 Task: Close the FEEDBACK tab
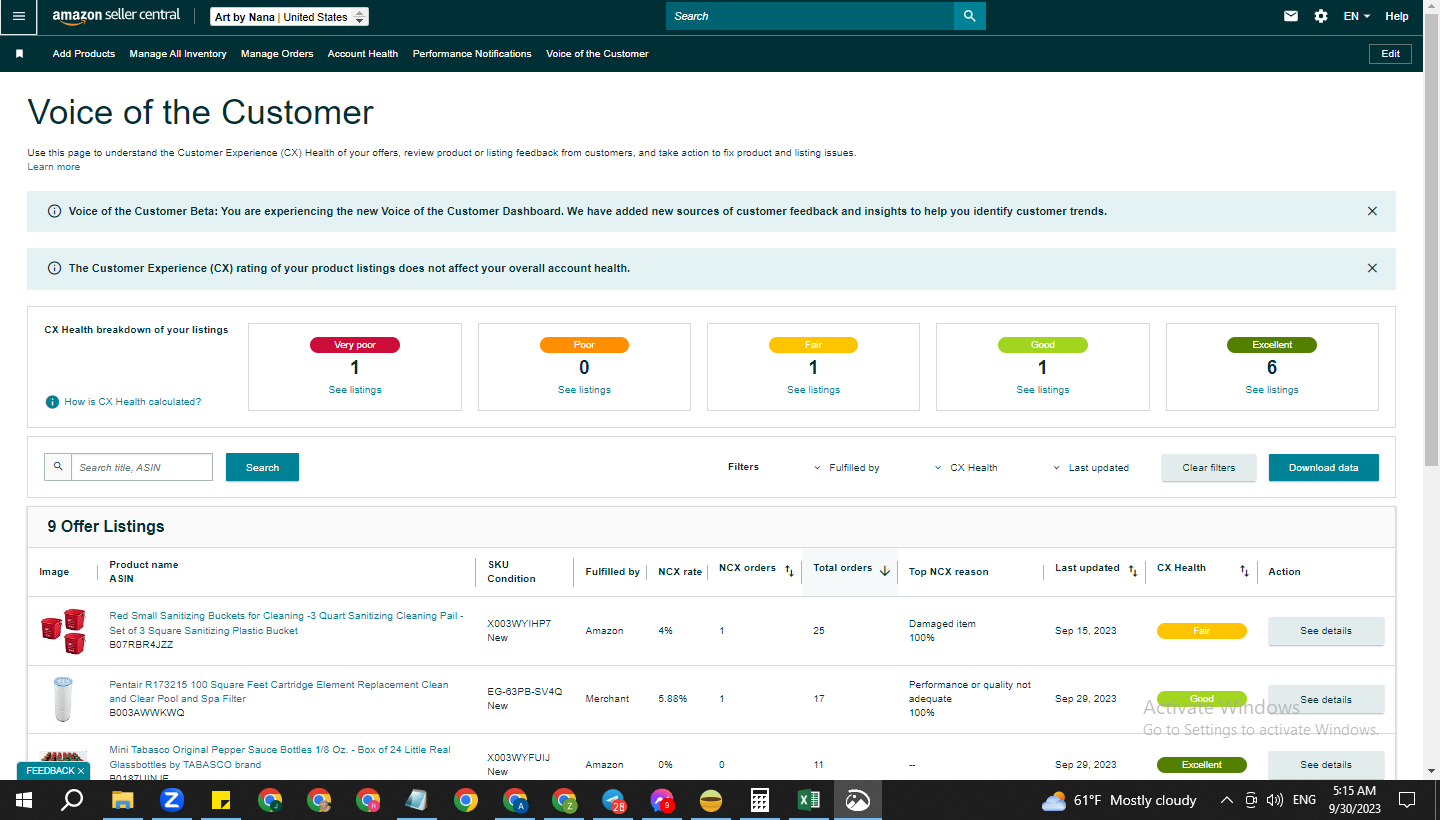coord(81,771)
